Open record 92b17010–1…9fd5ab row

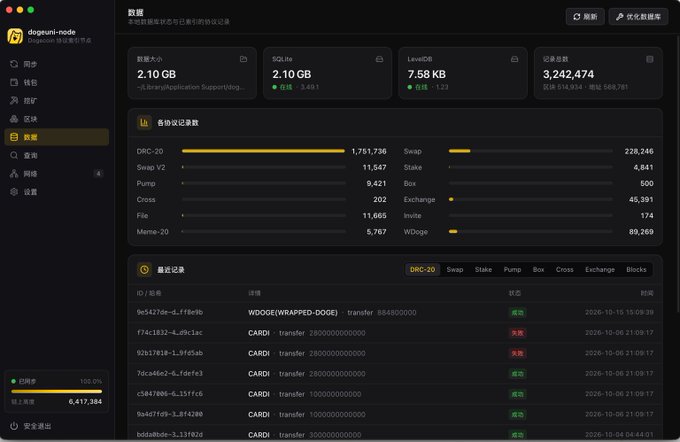(395, 353)
